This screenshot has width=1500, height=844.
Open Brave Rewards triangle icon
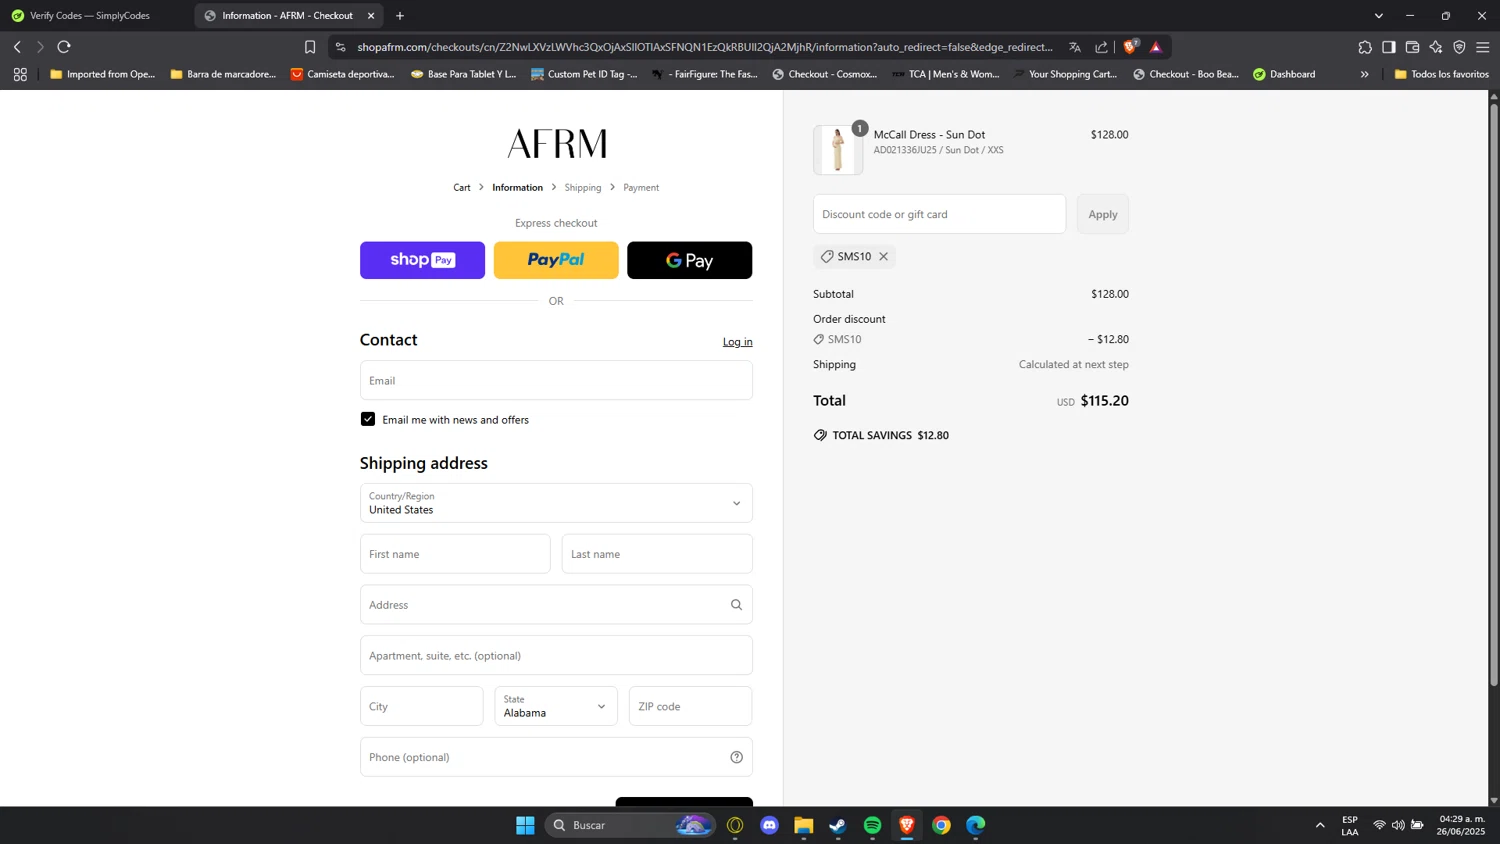(x=1156, y=47)
